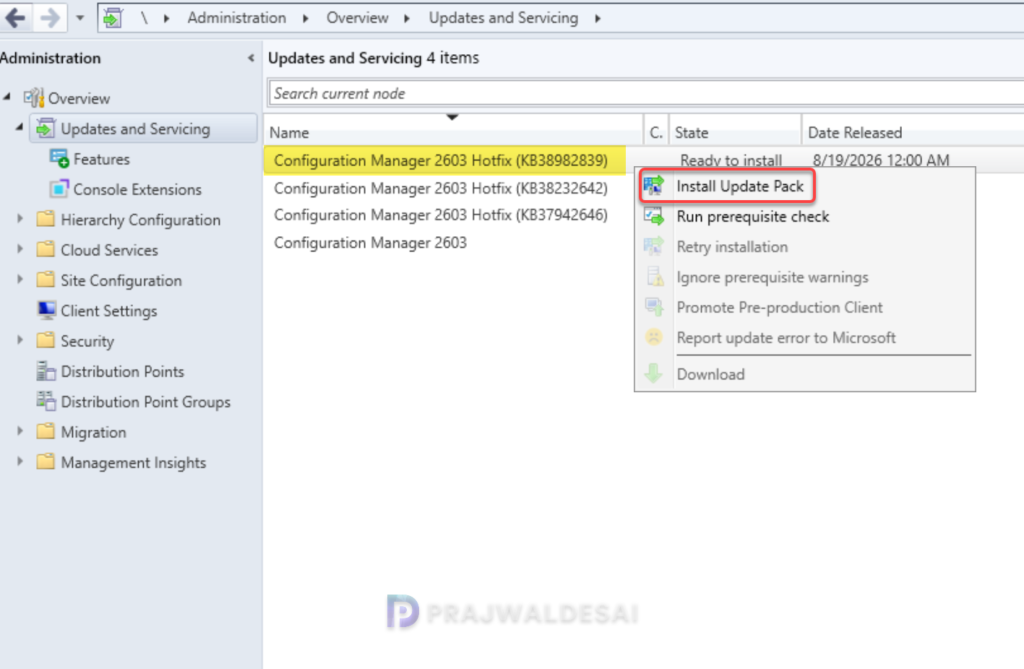
Task: Select hotfix row KB37942646
Action: point(441,215)
